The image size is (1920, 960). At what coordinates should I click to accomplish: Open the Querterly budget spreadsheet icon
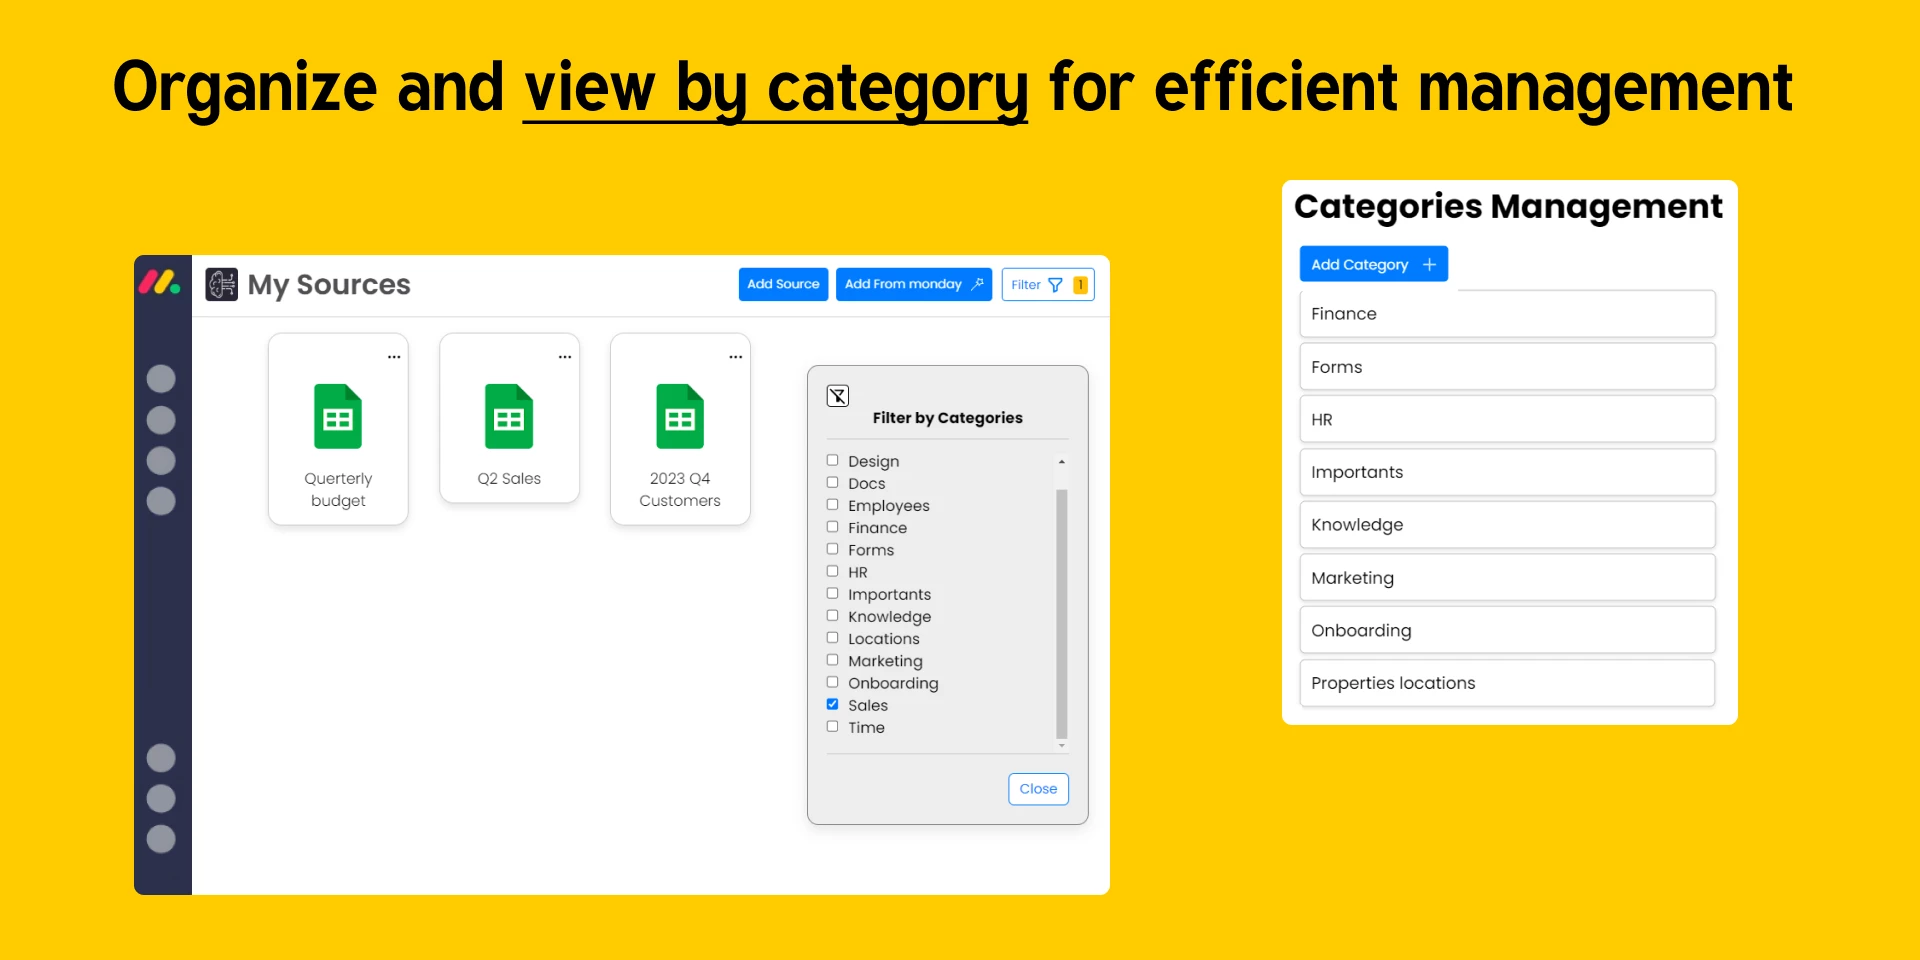point(338,416)
